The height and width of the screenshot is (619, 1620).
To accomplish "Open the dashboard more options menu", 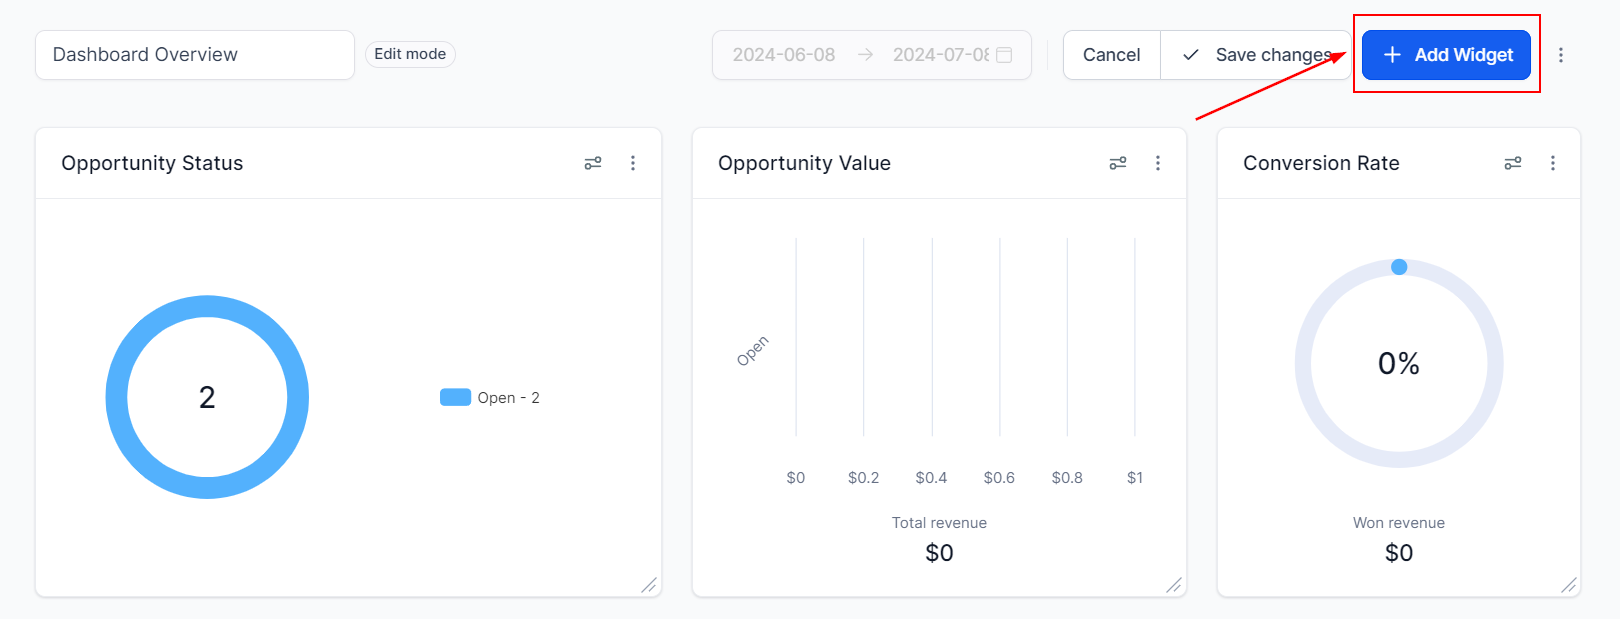I will coord(1561,55).
